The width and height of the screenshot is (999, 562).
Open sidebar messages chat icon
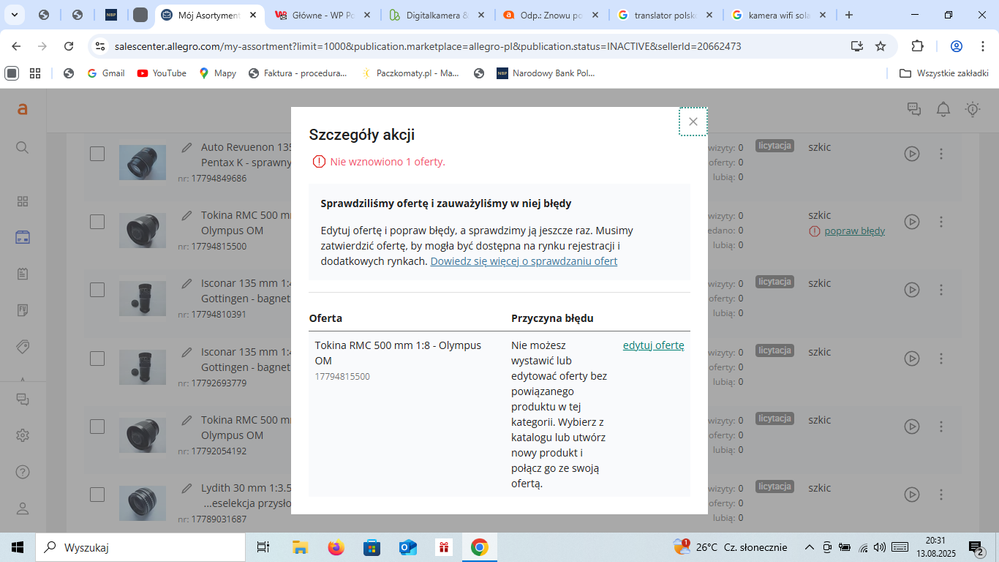pyautogui.click(x=22, y=400)
